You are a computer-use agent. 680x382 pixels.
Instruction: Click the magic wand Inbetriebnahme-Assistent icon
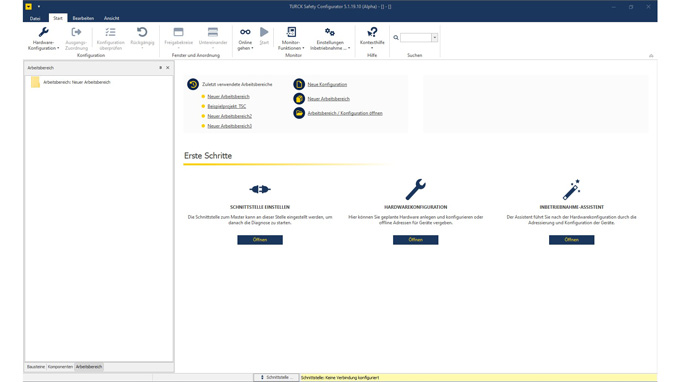(571, 189)
